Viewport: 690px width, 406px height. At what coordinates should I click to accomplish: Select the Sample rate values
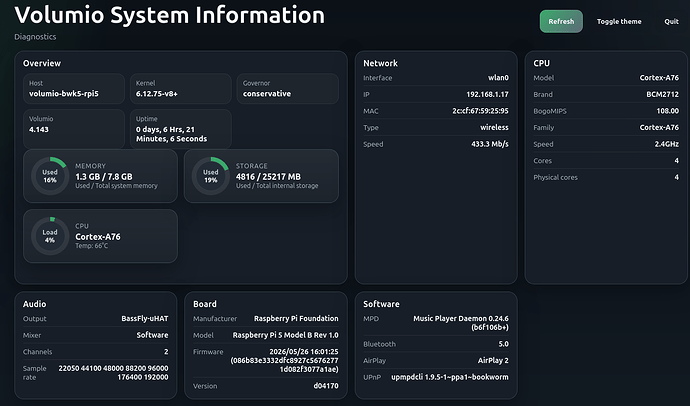(113, 373)
